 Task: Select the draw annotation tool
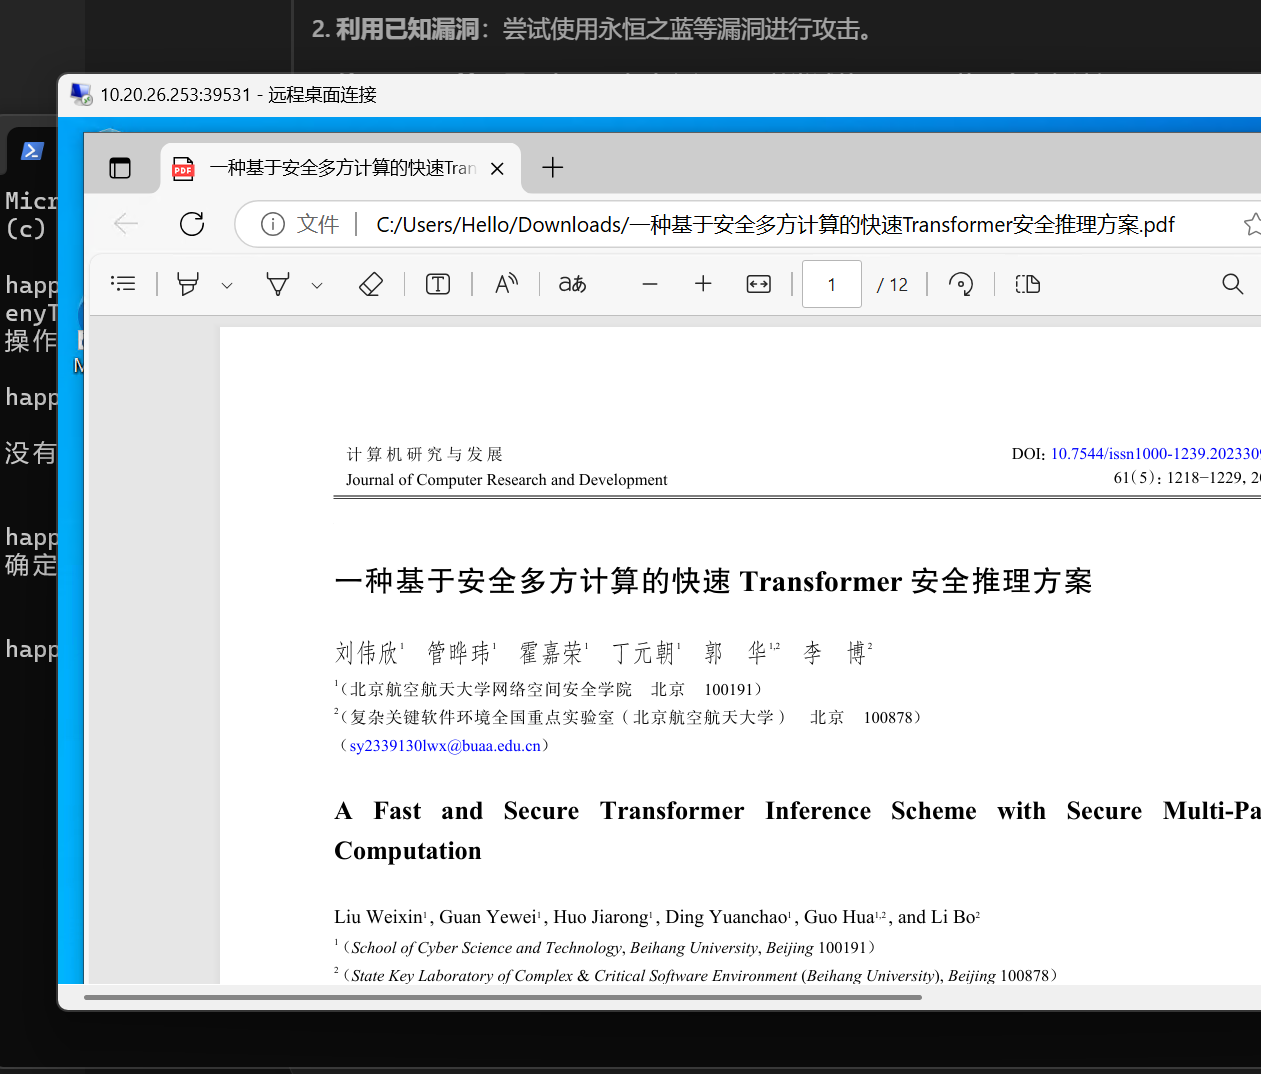pyautogui.click(x=277, y=284)
